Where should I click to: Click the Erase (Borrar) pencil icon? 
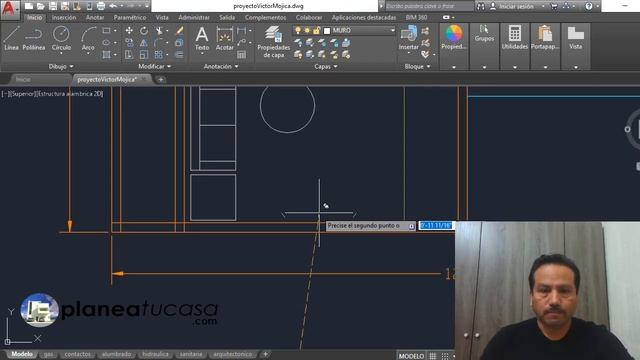[x=179, y=31]
